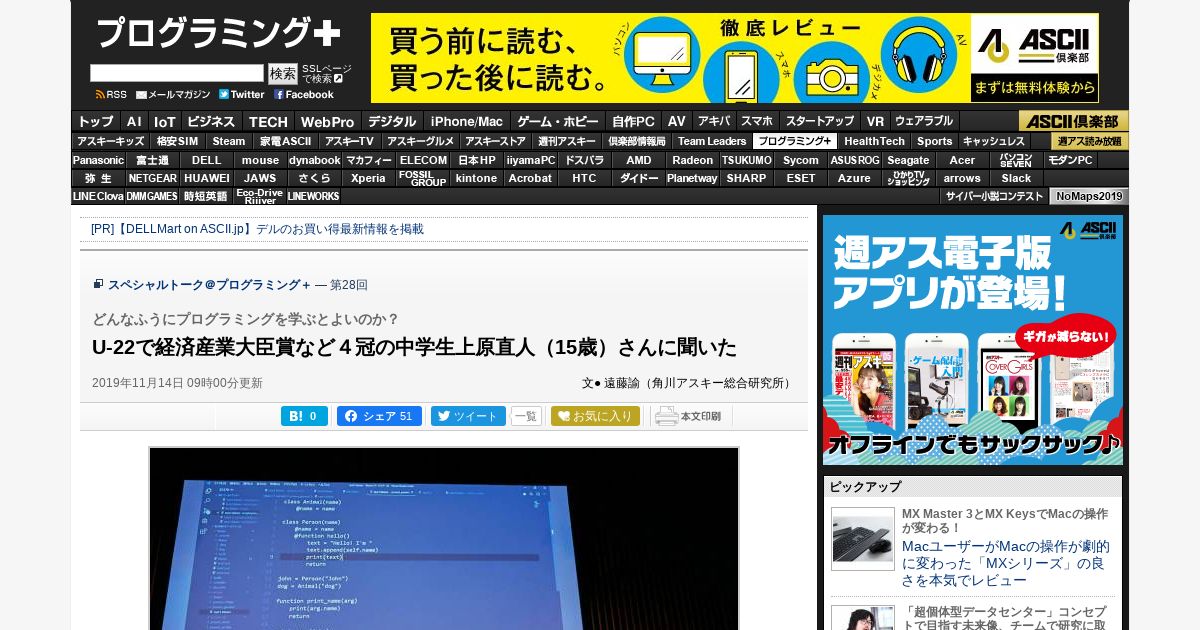The height and width of the screenshot is (630, 1200).
Task: Open the ビジネス menu tab
Action: point(212,121)
